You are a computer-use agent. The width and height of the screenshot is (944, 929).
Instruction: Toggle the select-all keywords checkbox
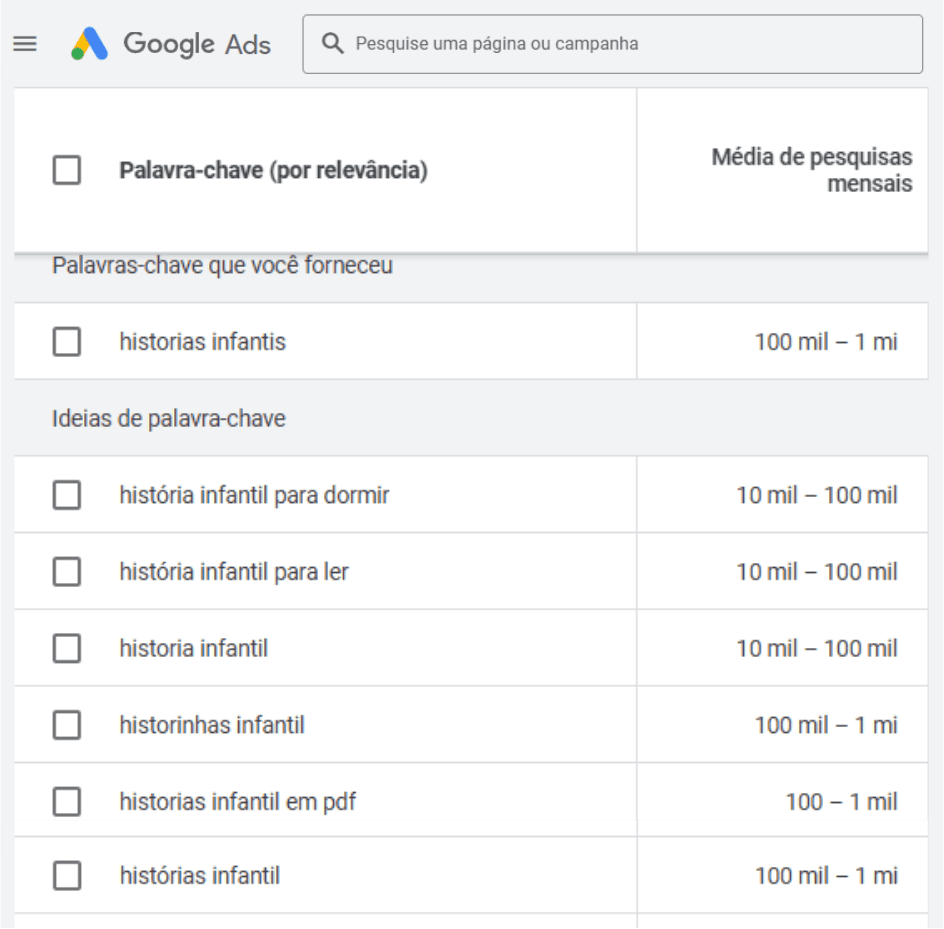click(x=67, y=171)
